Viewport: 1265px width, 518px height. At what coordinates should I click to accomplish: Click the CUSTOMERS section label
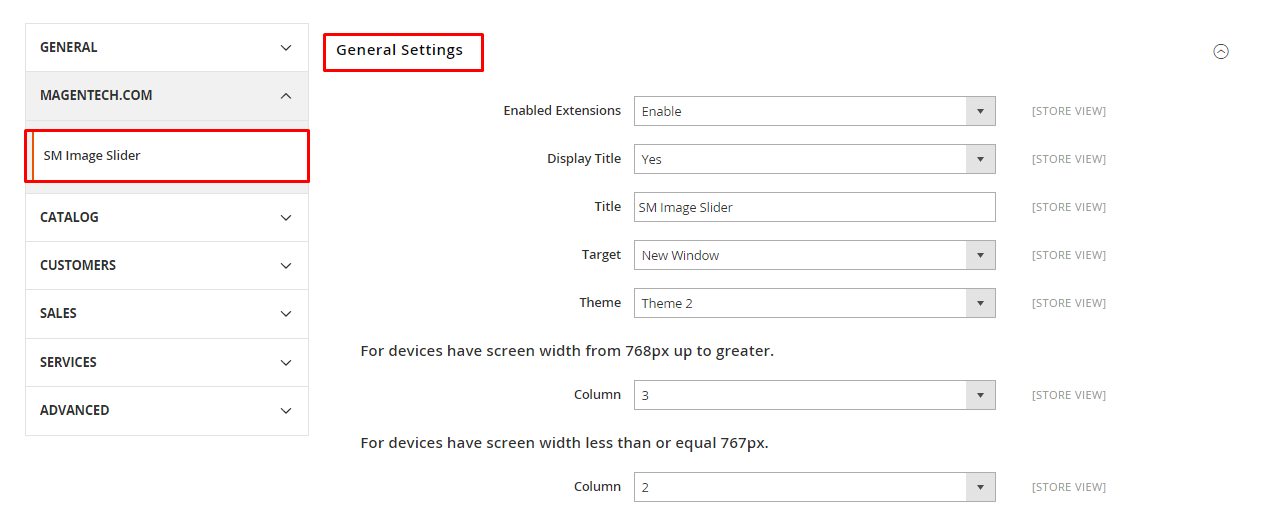tap(78, 265)
